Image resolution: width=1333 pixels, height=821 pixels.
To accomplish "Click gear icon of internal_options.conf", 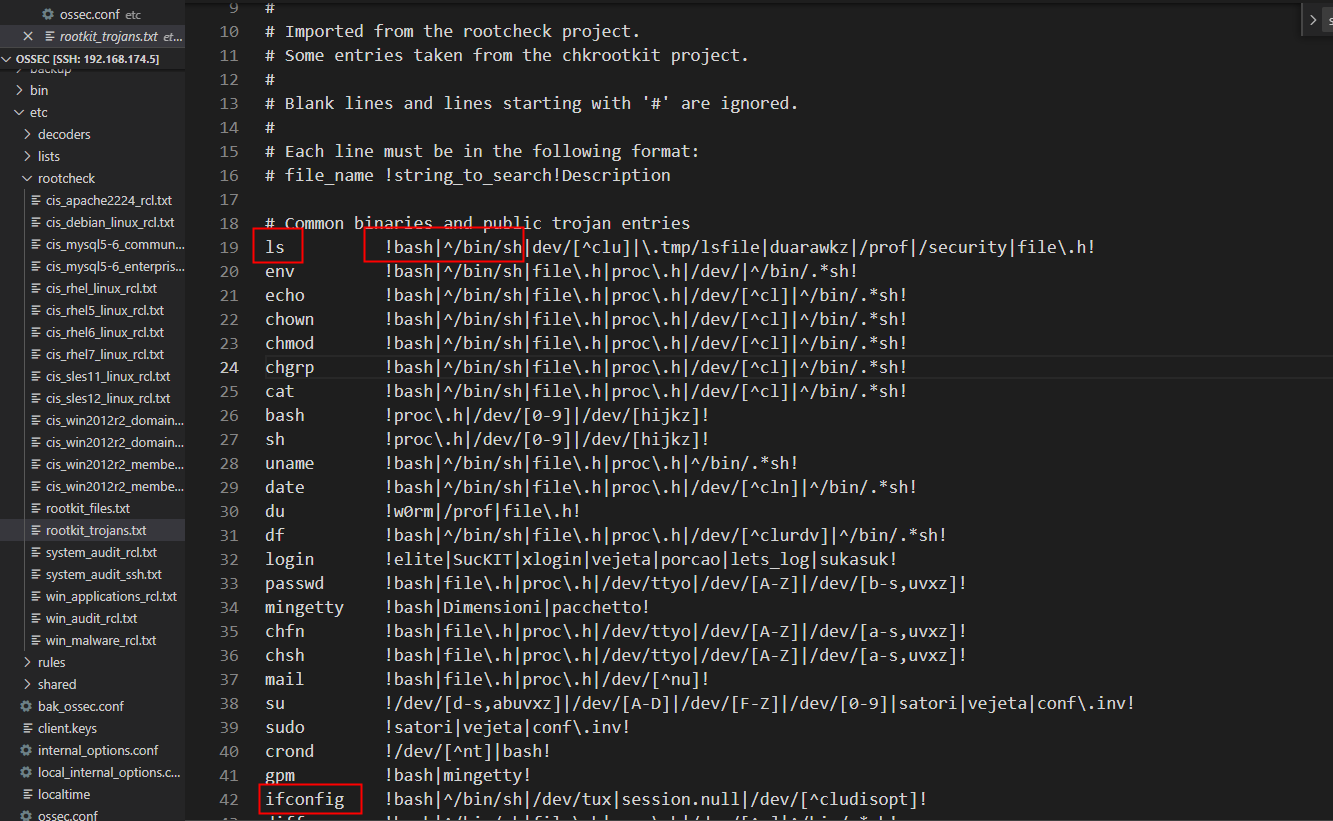I will click(x=26, y=750).
